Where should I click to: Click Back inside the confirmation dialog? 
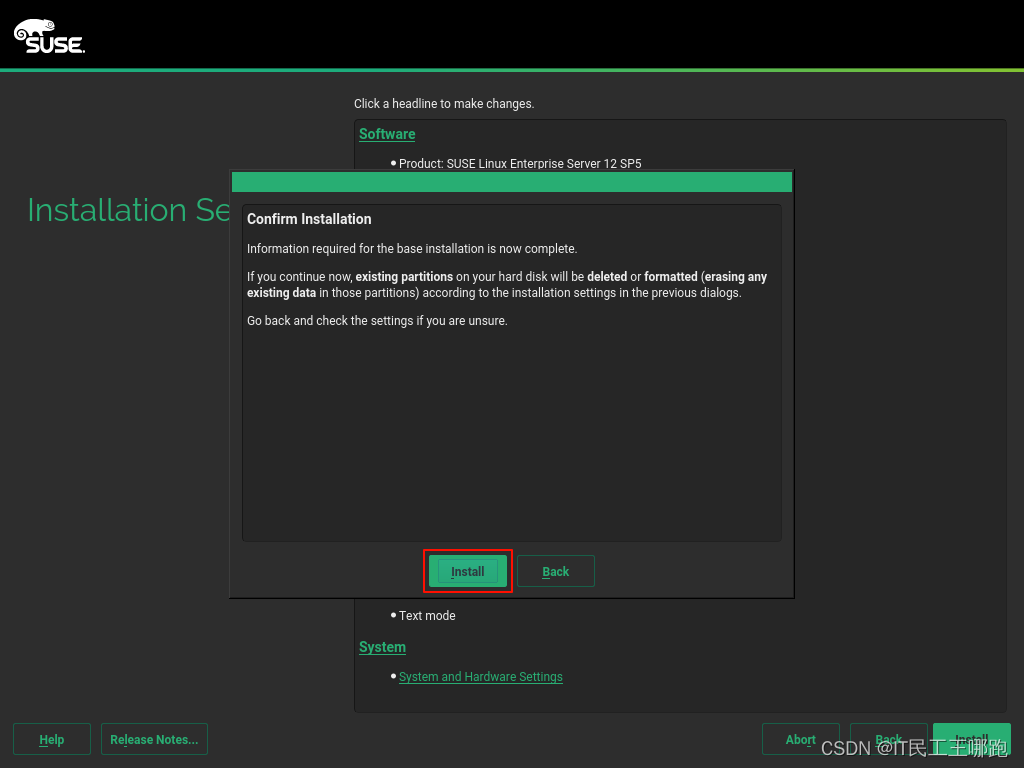click(555, 571)
